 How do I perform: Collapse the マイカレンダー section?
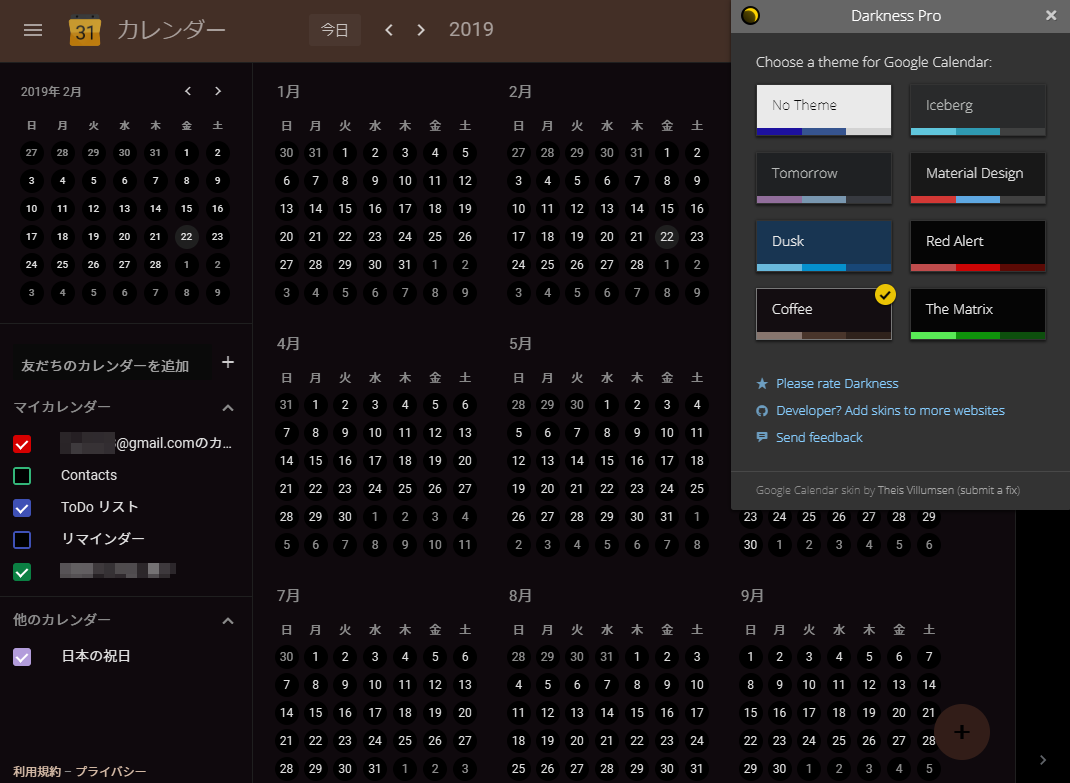[228, 408]
